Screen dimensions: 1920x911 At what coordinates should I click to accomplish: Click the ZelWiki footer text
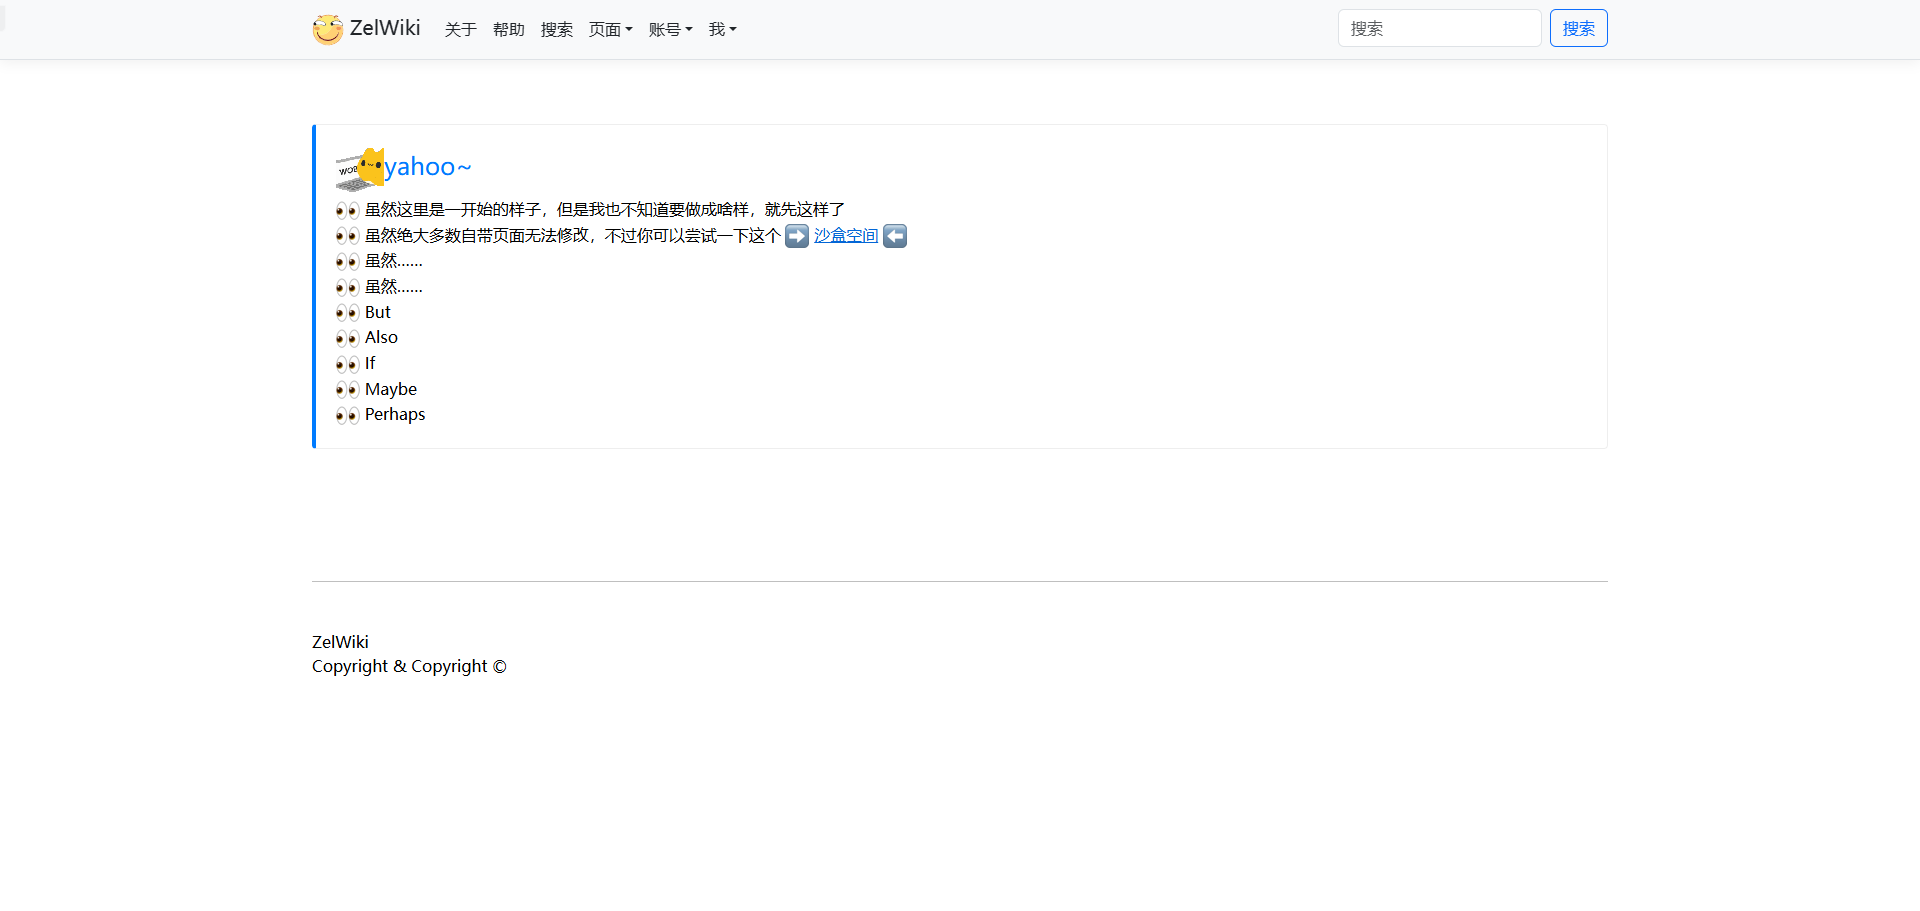[x=340, y=642]
